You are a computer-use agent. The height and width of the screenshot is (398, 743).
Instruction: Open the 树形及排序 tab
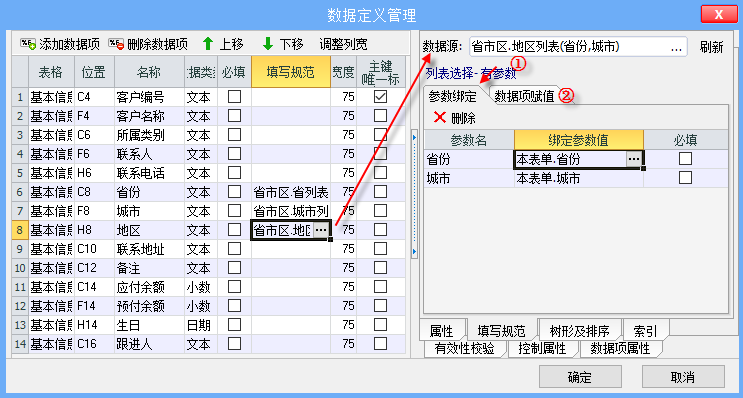[x=579, y=331]
